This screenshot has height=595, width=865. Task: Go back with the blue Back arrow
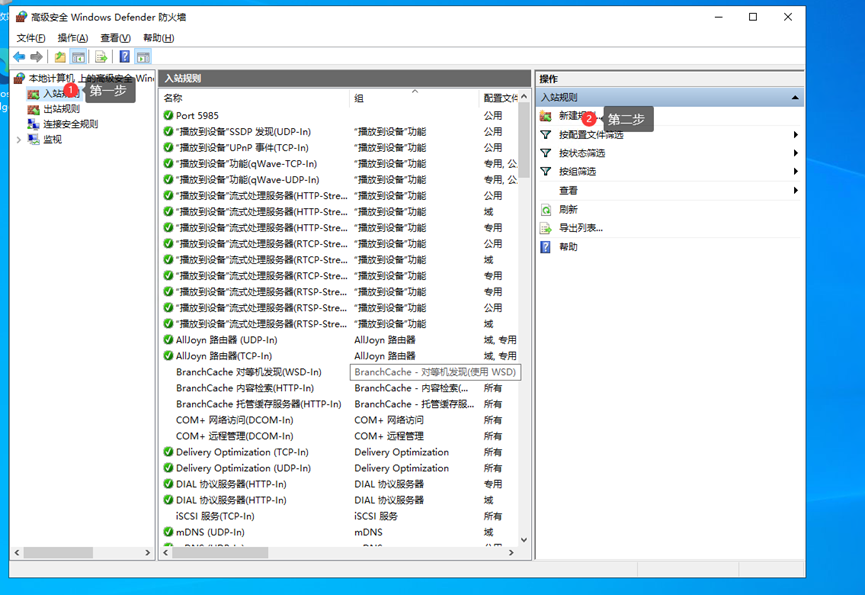point(19,57)
